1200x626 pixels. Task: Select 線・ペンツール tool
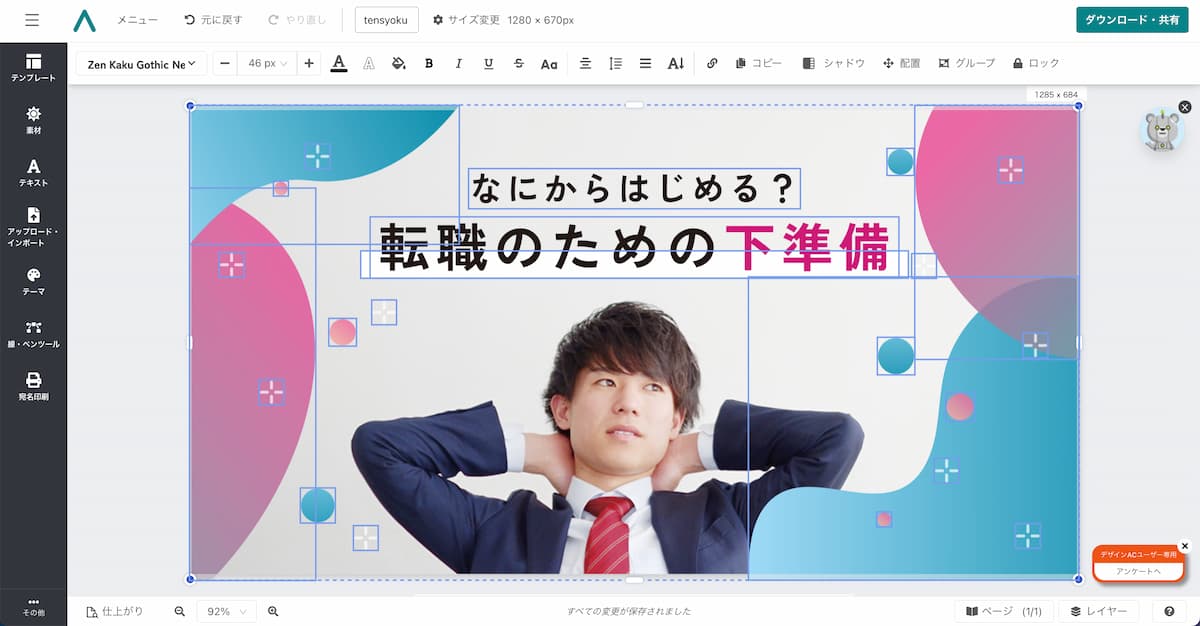(x=33, y=334)
